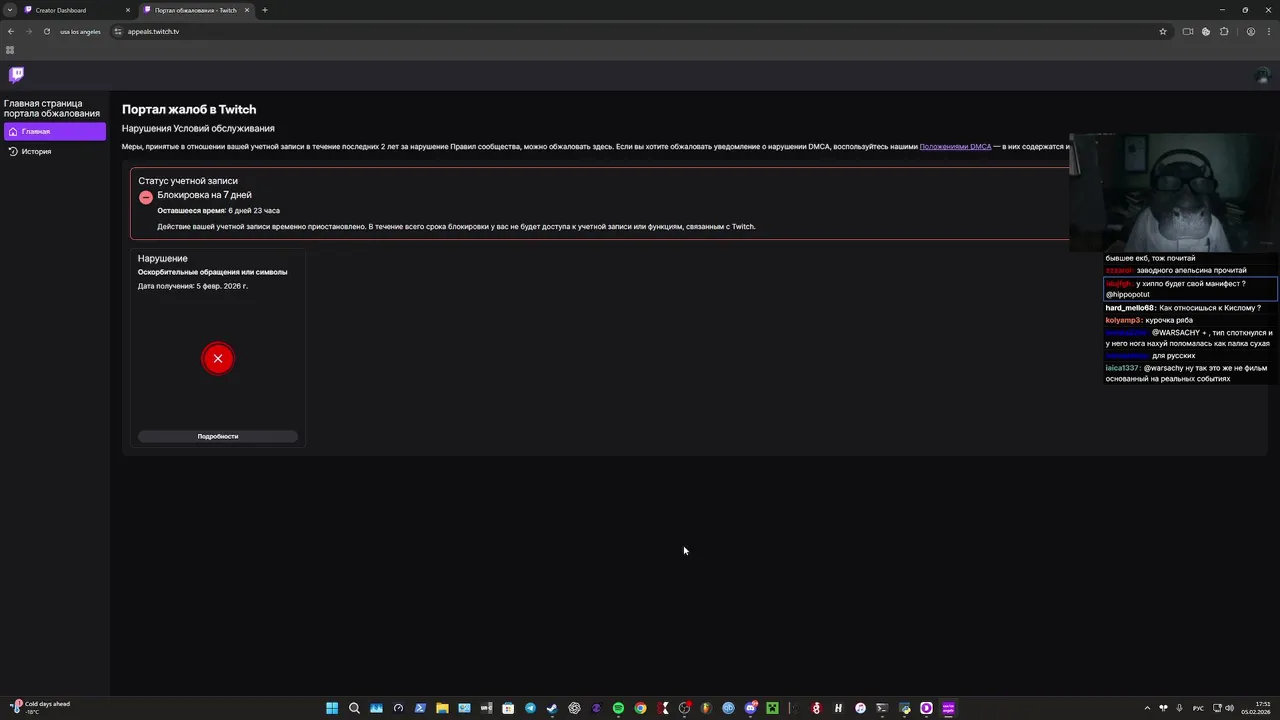Click the webcam overlay thumbnail

point(1174,192)
